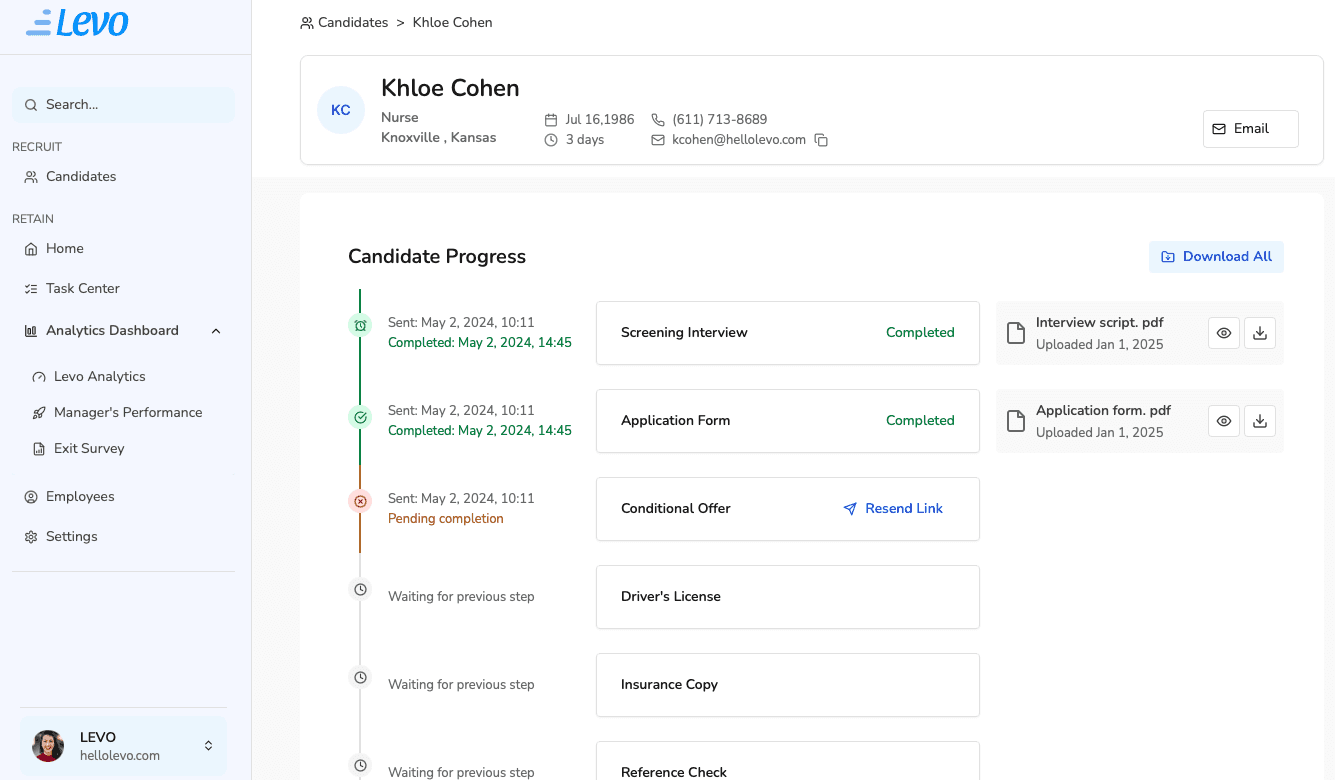Click Download All button
Viewport: 1335px width, 780px height.
point(1216,257)
